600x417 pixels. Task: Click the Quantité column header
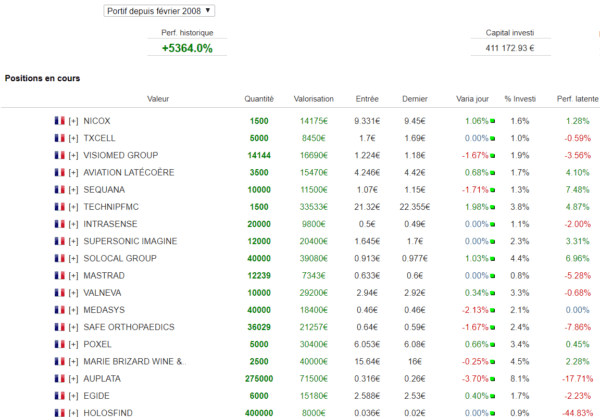259,99
